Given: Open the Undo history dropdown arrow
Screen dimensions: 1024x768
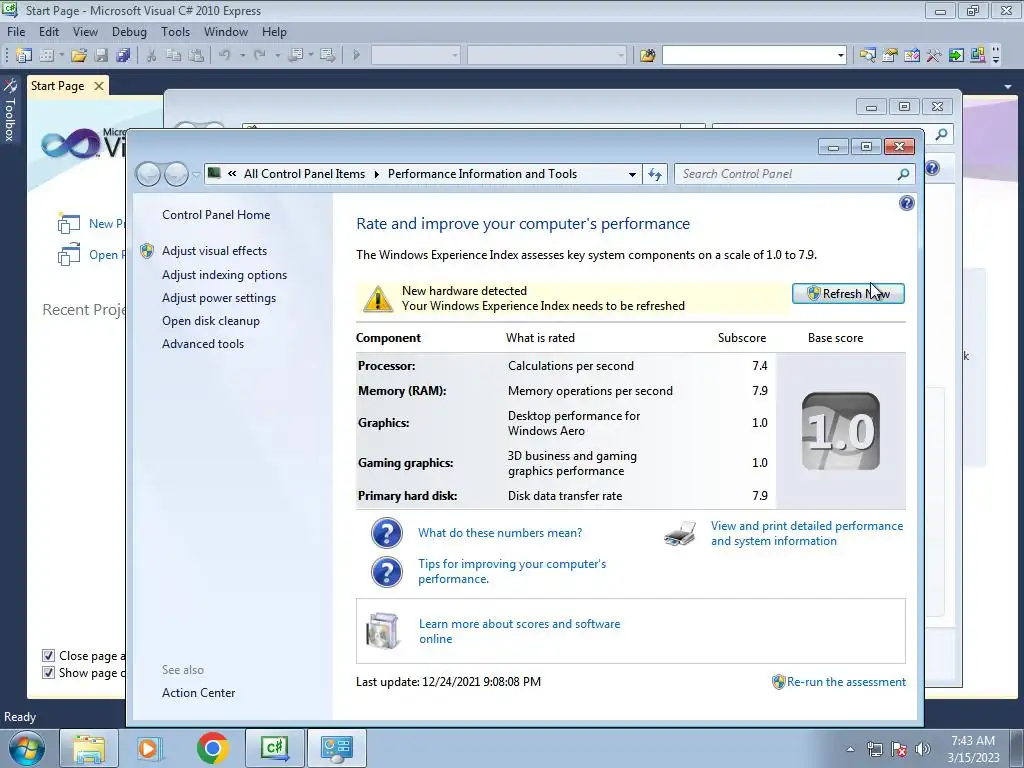Looking at the screenshot, I should (242, 55).
